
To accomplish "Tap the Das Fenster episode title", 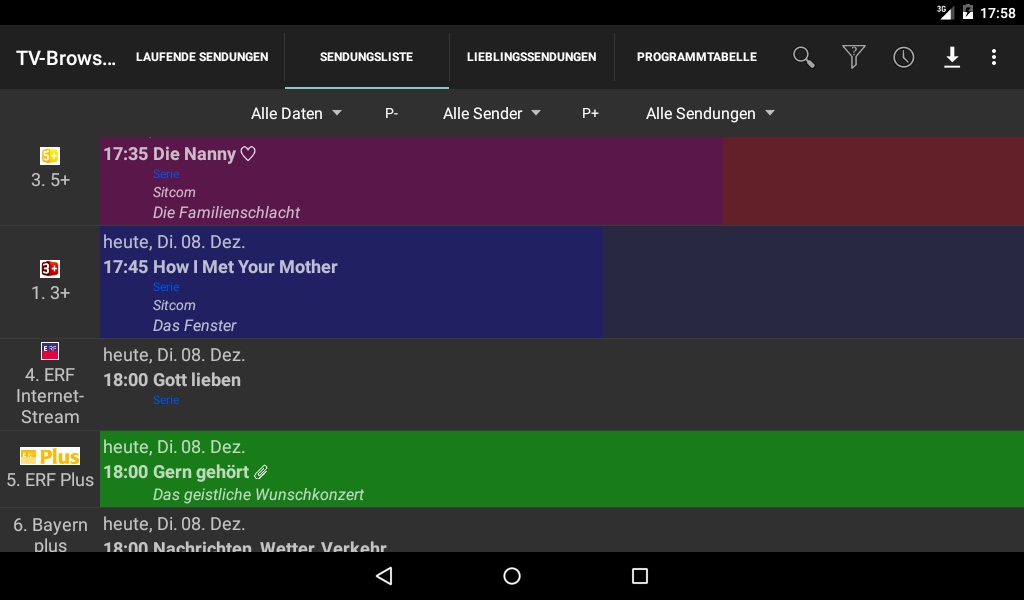I will [195, 326].
